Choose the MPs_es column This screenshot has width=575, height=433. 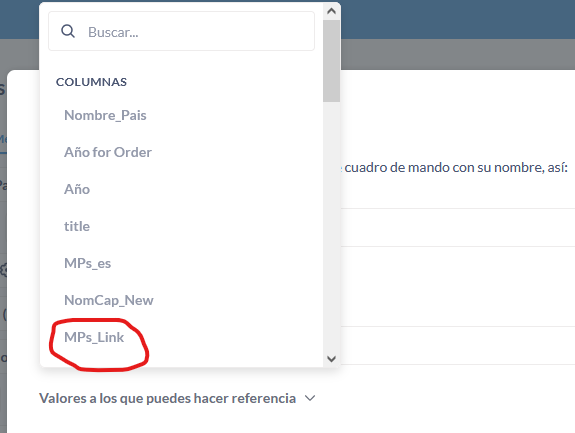(x=88, y=264)
